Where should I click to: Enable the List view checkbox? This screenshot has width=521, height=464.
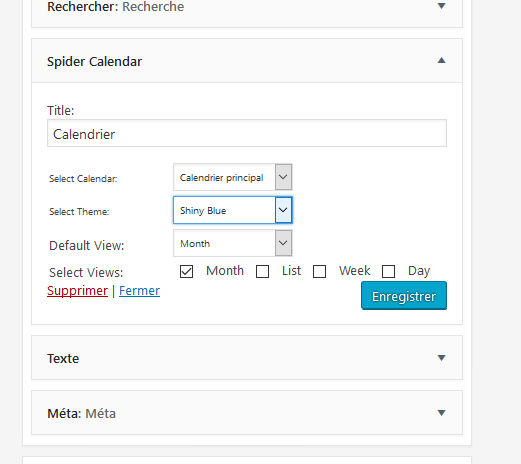click(262, 271)
